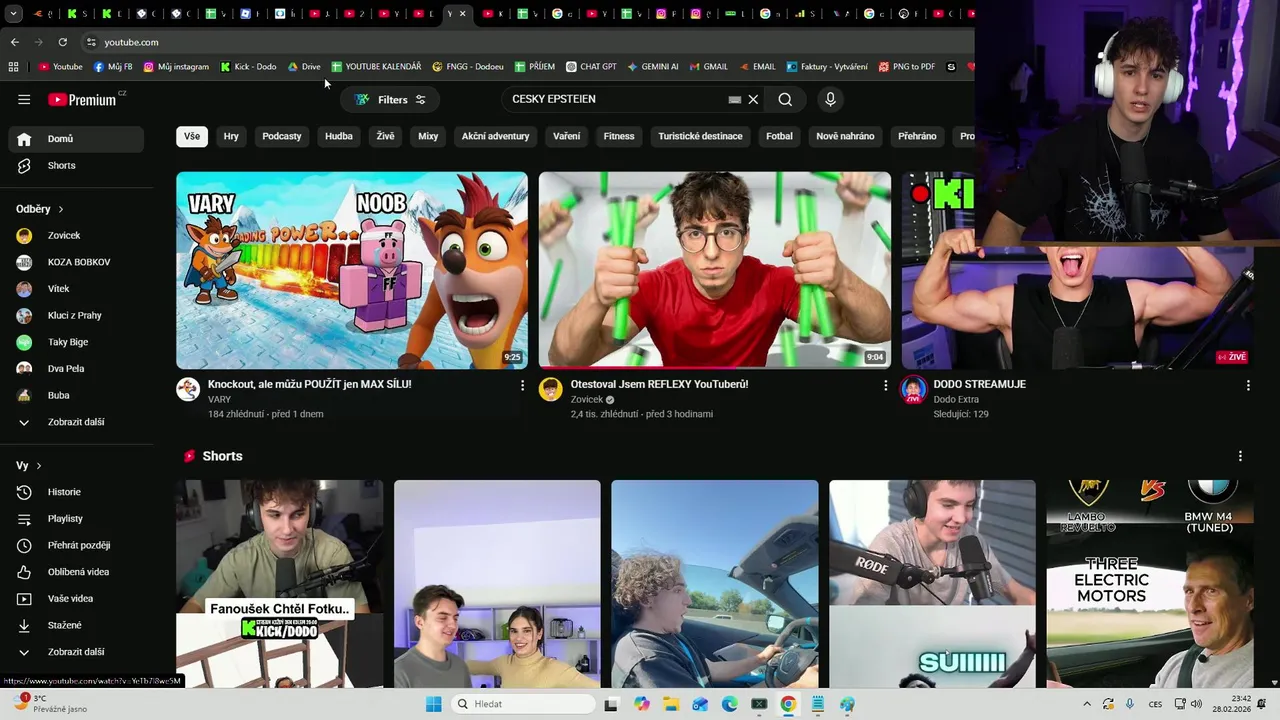Open options menu for the Knockout video
Viewport: 1280px width, 720px height.
click(522, 385)
